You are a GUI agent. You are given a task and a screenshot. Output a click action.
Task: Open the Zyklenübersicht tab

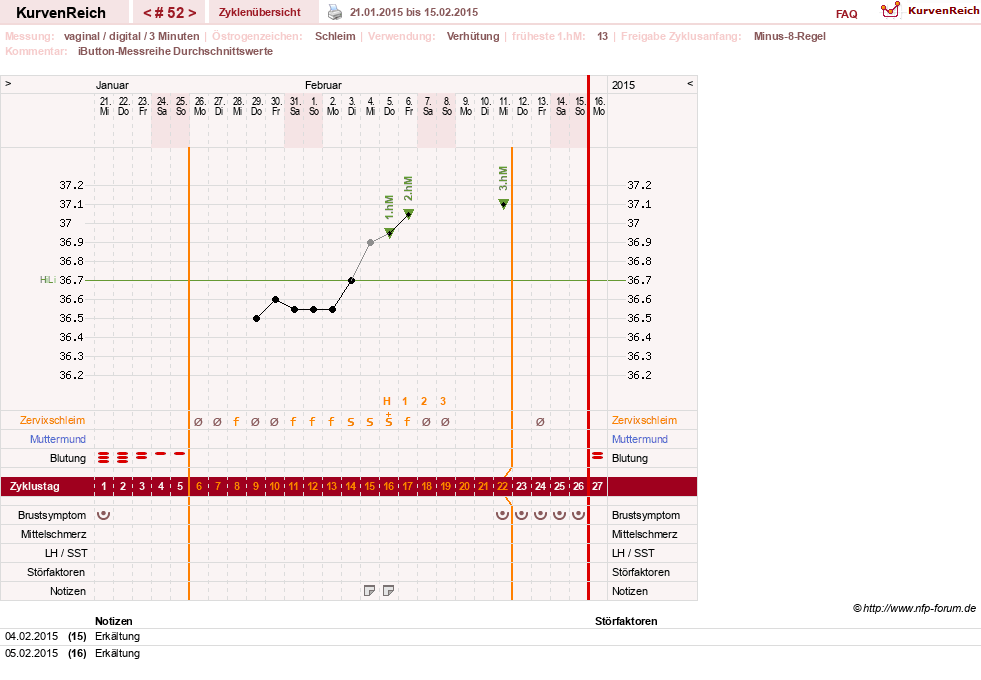click(x=260, y=12)
